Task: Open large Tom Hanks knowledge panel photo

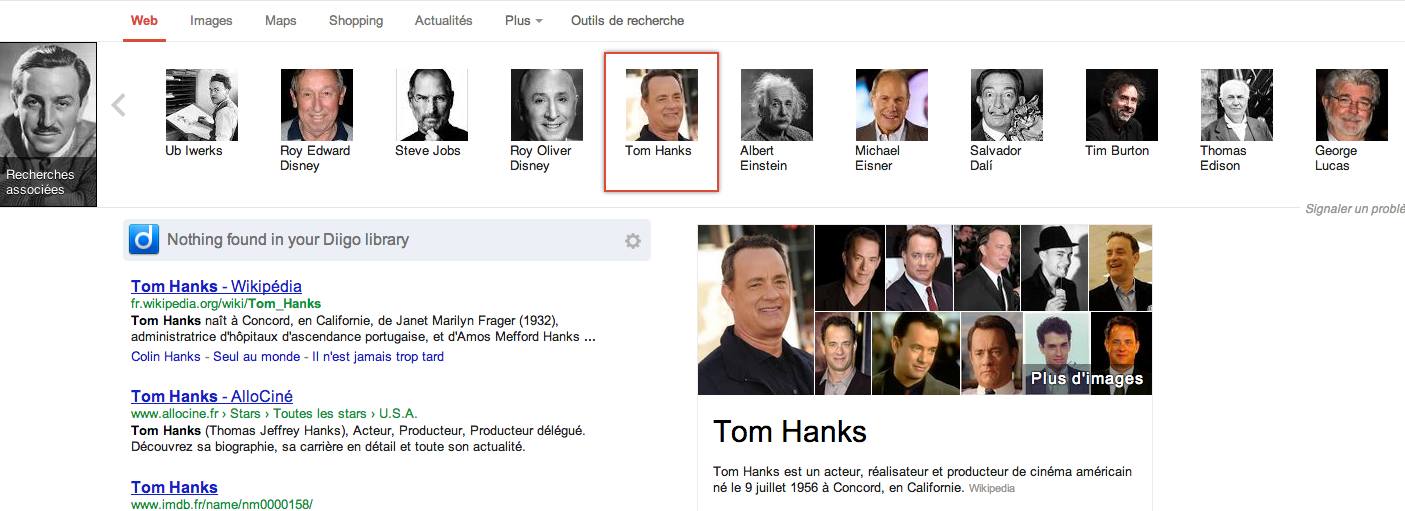Action: (755, 310)
